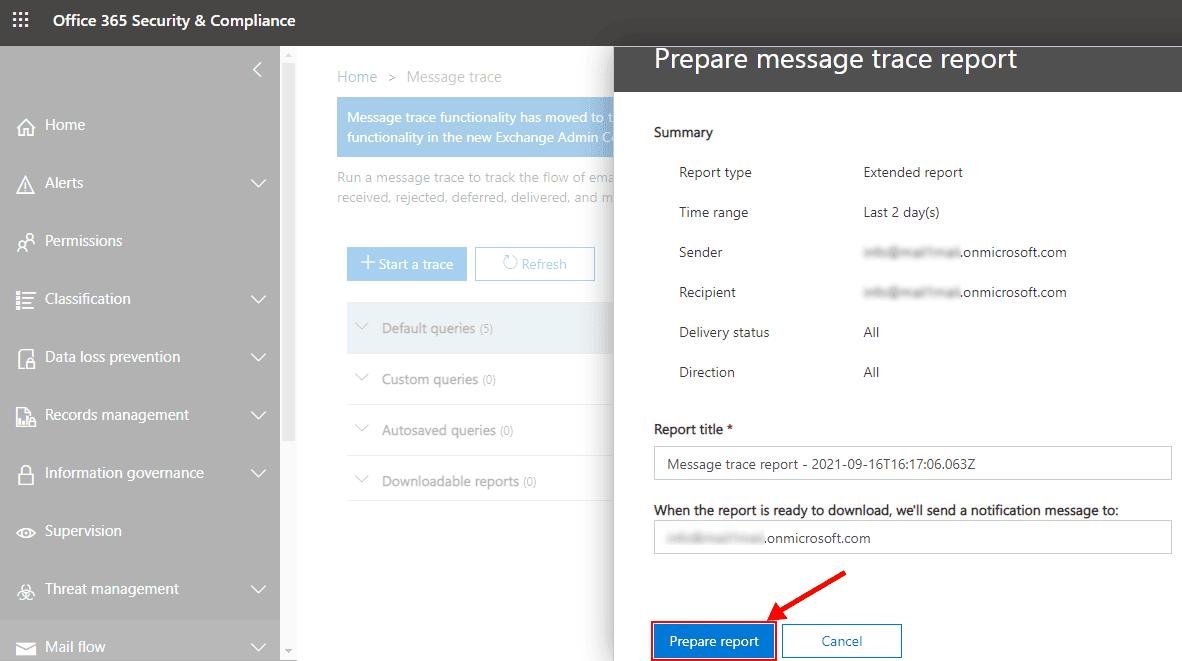Click the Classification list icon
Viewport: 1182px width, 661px height.
(x=26, y=300)
